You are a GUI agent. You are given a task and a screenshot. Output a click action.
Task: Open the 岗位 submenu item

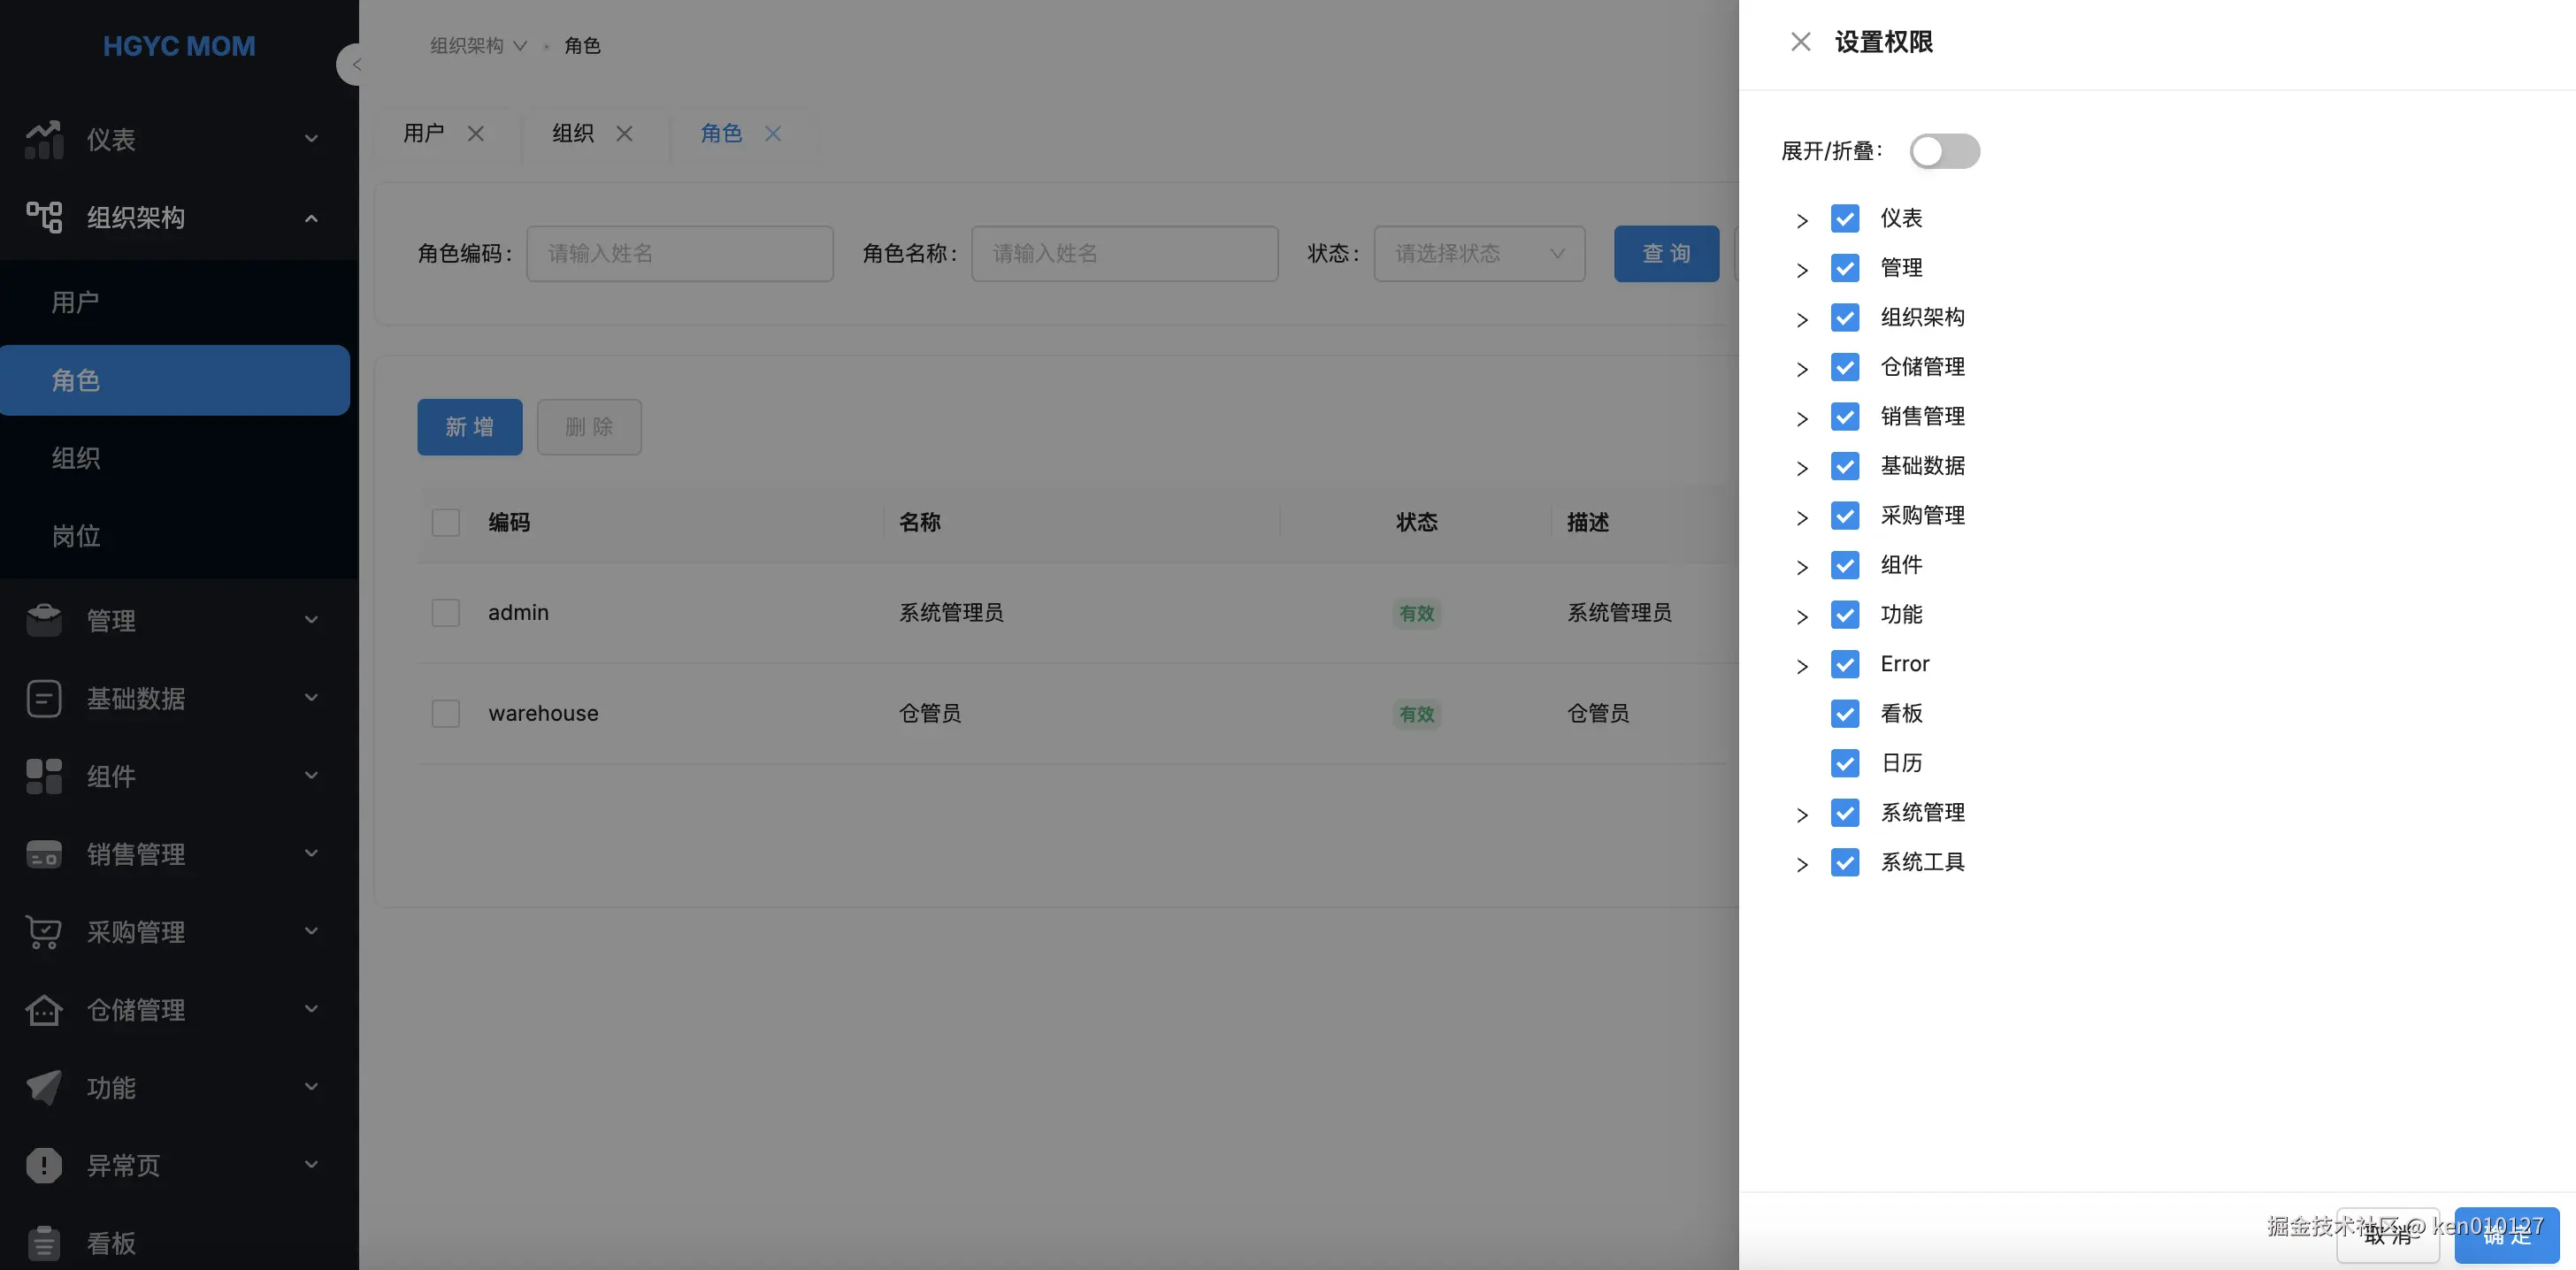pos(76,536)
